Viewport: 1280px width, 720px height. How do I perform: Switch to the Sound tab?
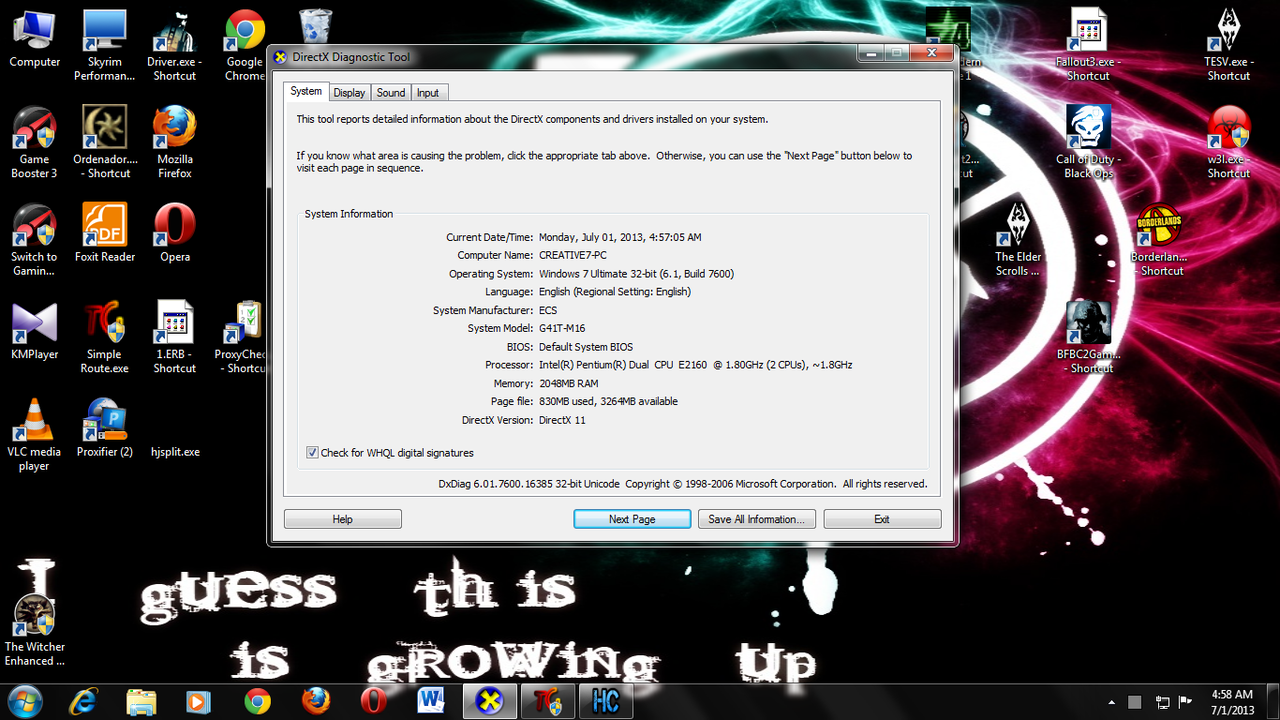(391, 93)
